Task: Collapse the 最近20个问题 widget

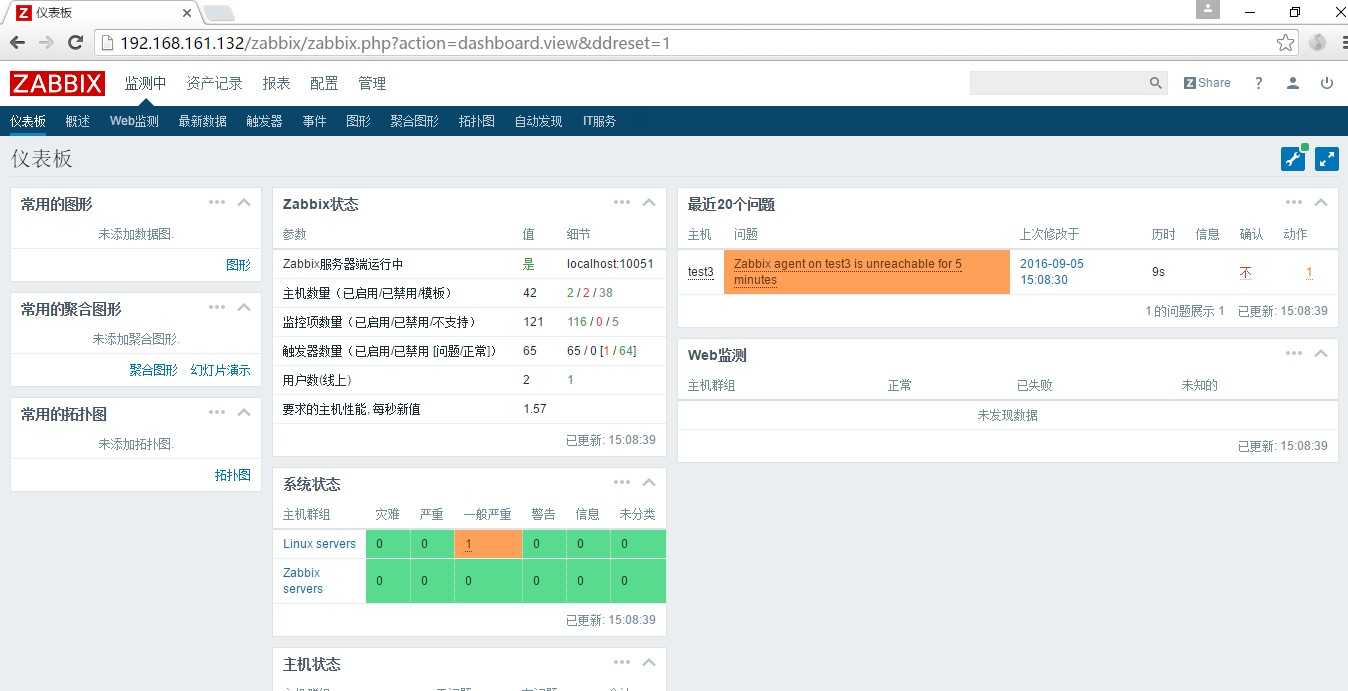Action: (x=1321, y=202)
